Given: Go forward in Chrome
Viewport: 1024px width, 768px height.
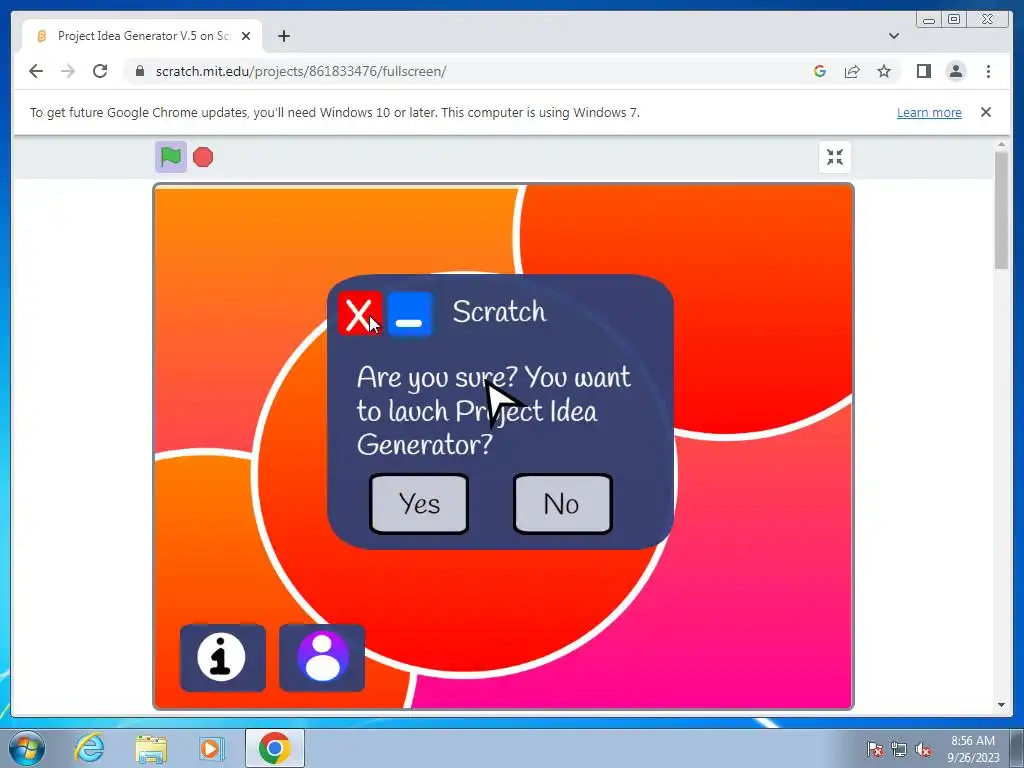Looking at the screenshot, I should (x=68, y=71).
